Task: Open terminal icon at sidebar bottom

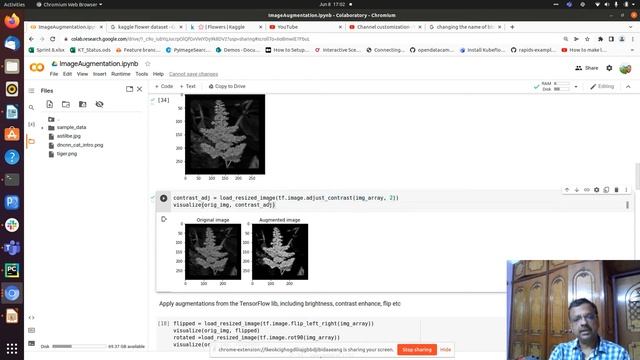Action: tap(31, 344)
